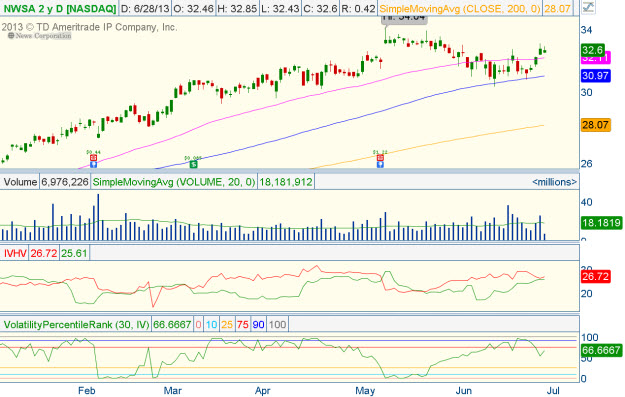The height and width of the screenshot is (397, 625).
Task: Click the May red earnings marker
Action: [x=380, y=158]
